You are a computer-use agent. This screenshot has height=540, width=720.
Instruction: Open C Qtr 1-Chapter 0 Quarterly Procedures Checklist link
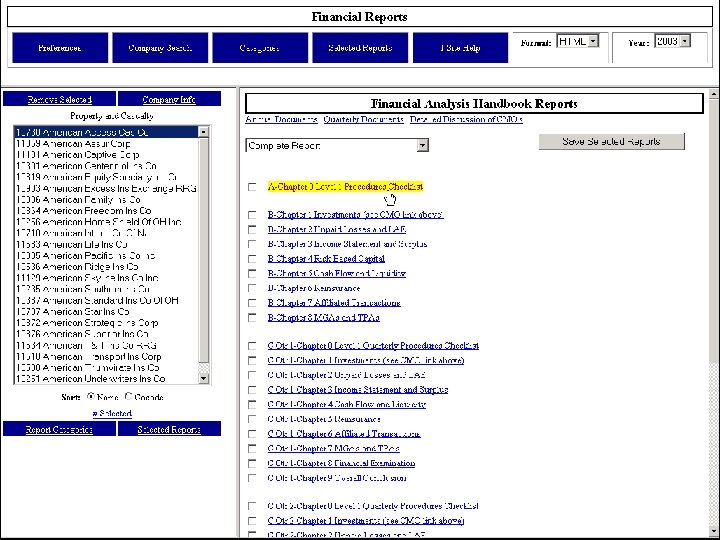(x=373, y=345)
